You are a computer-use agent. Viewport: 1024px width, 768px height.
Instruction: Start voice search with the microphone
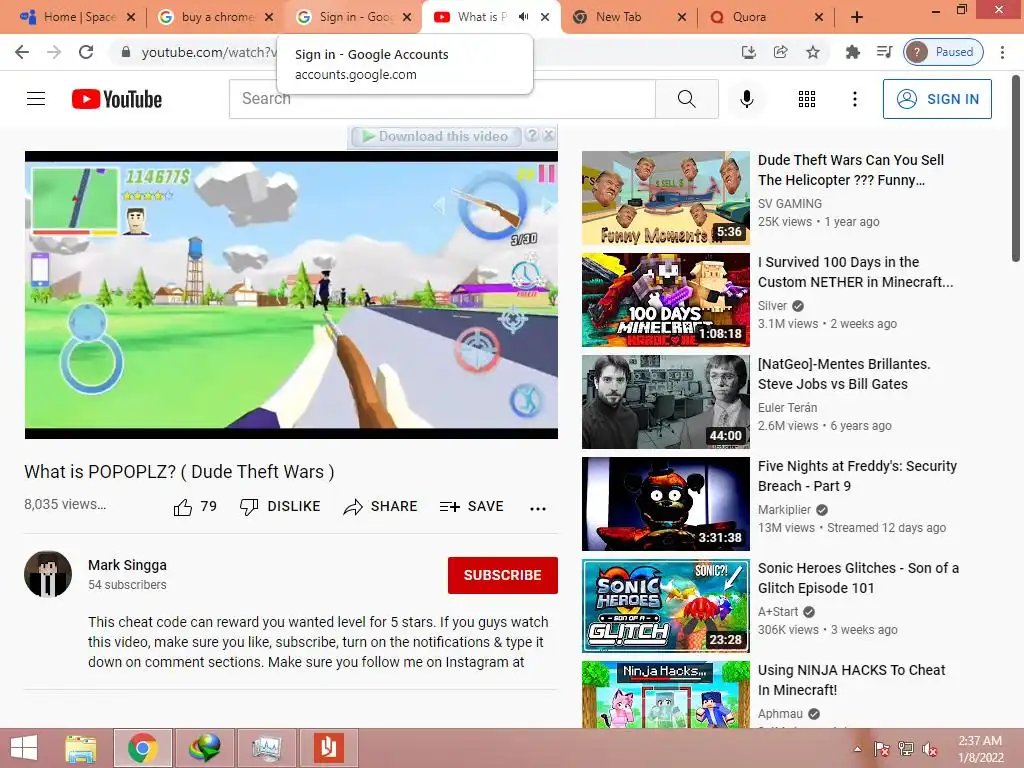(x=746, y=99)
